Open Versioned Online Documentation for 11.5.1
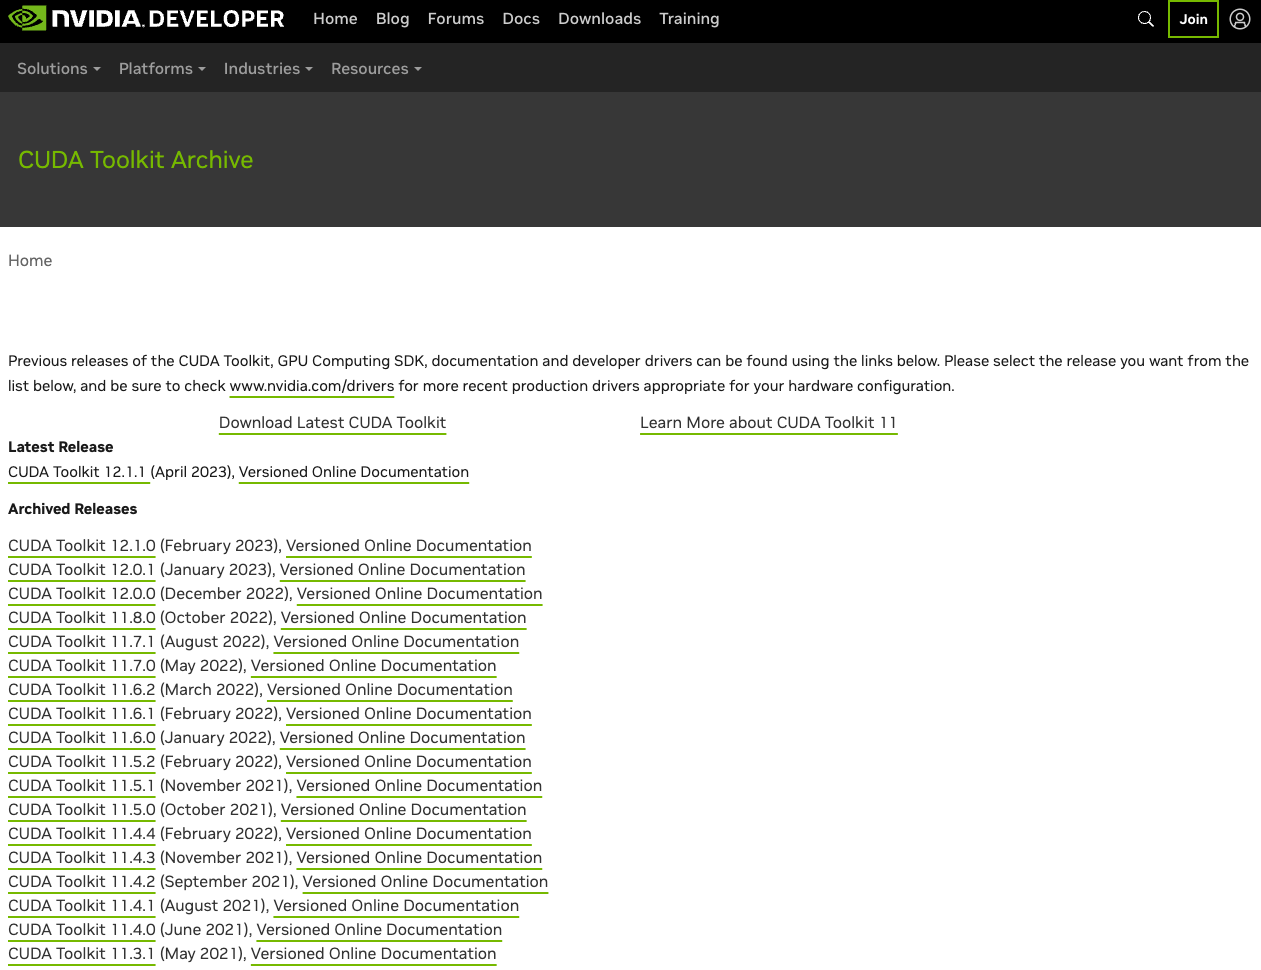Screen dimensions: 1261x970 [420, 786]
